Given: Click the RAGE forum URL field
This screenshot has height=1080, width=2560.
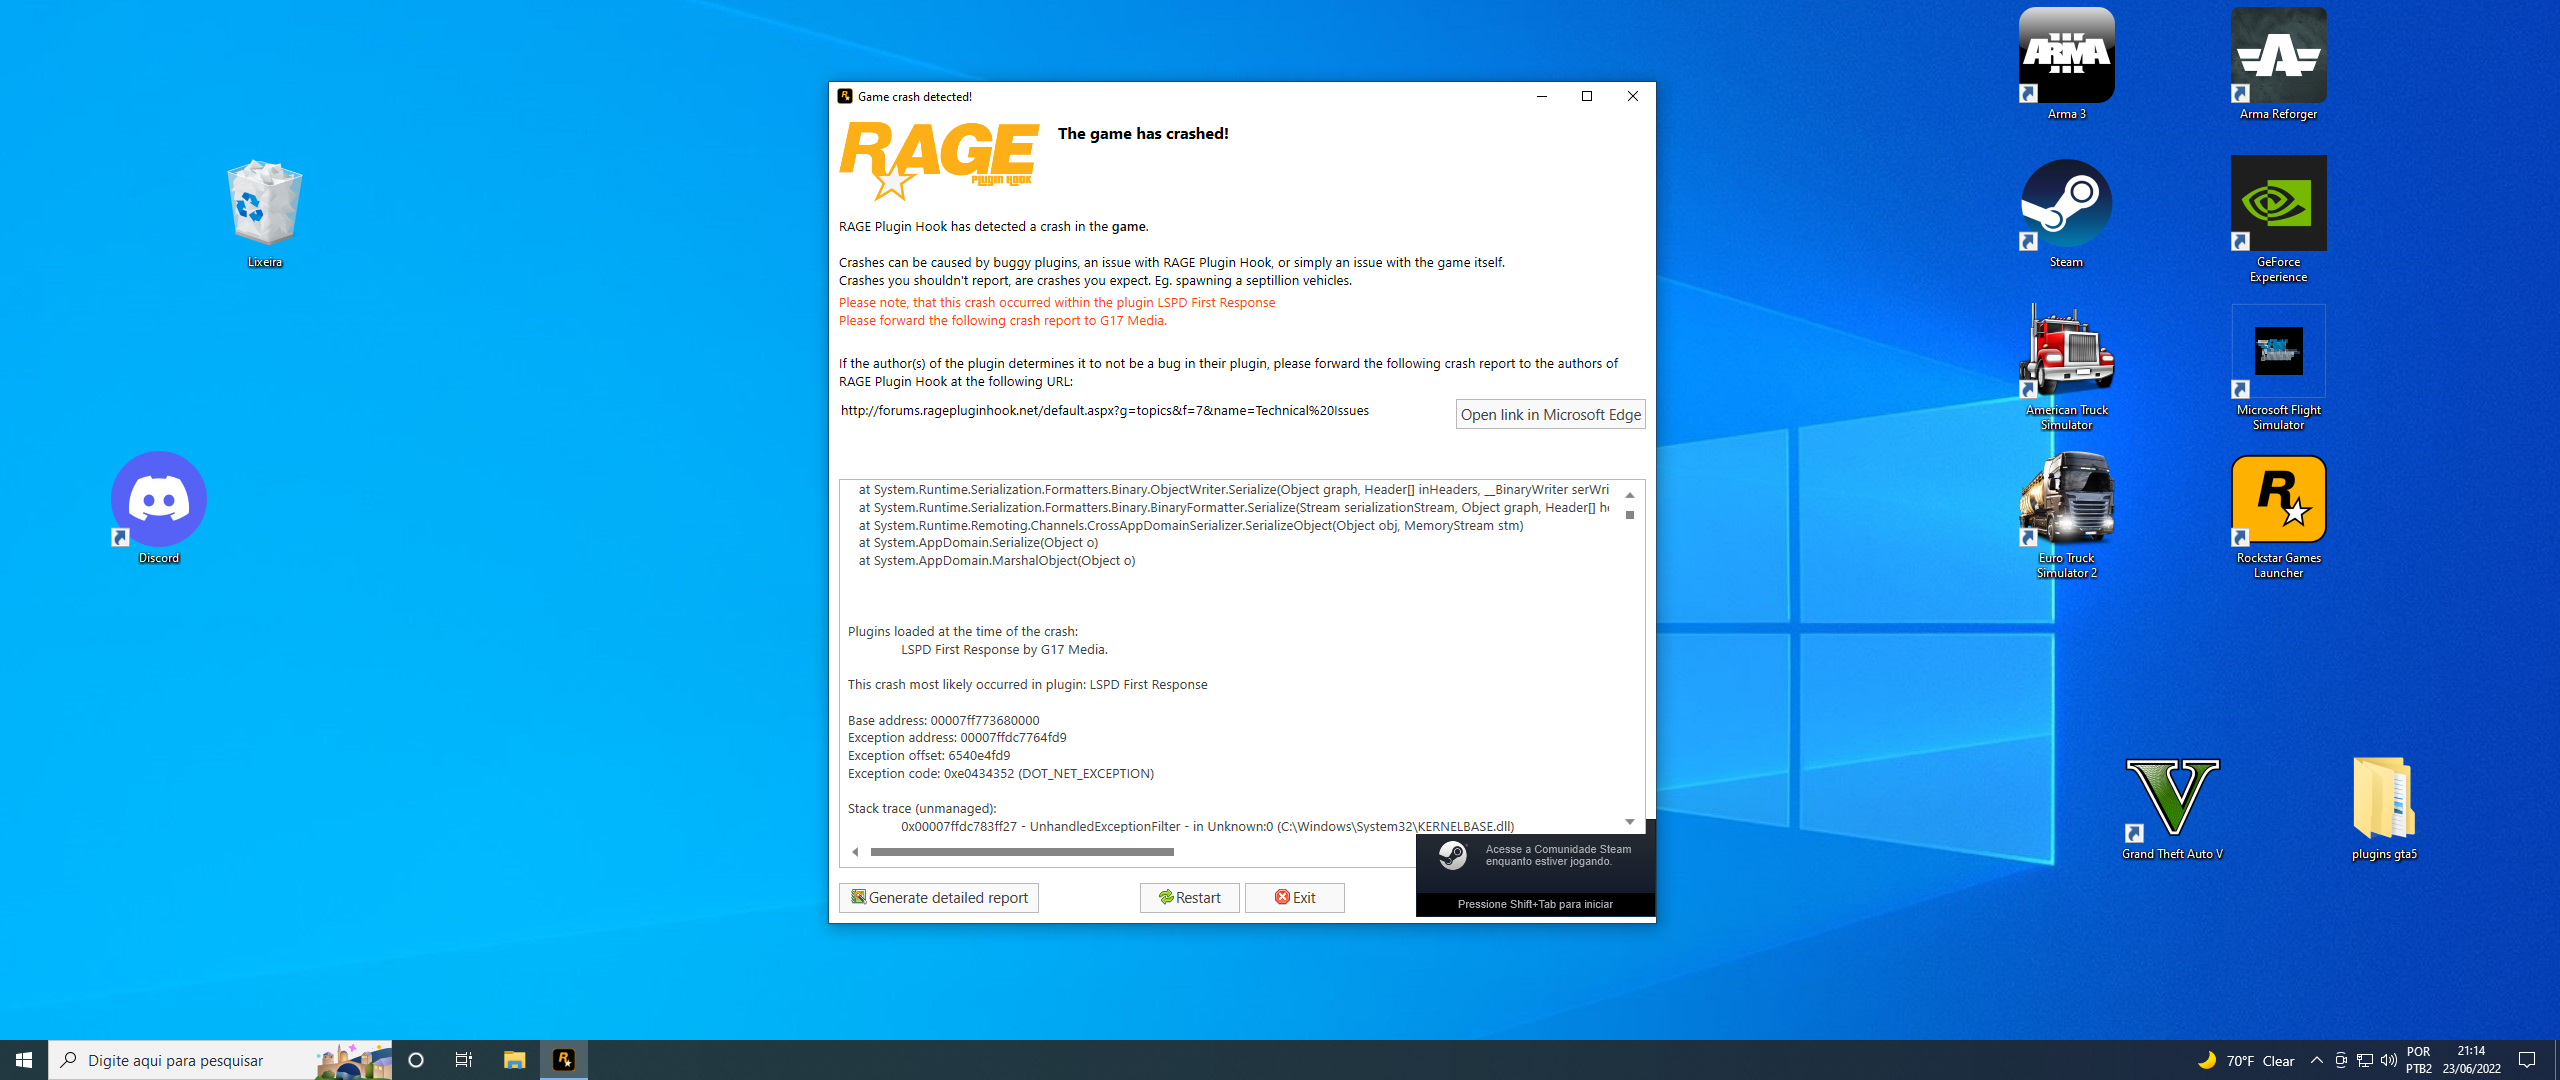Looking at the screenshot, I should (x=1104, y=411).
